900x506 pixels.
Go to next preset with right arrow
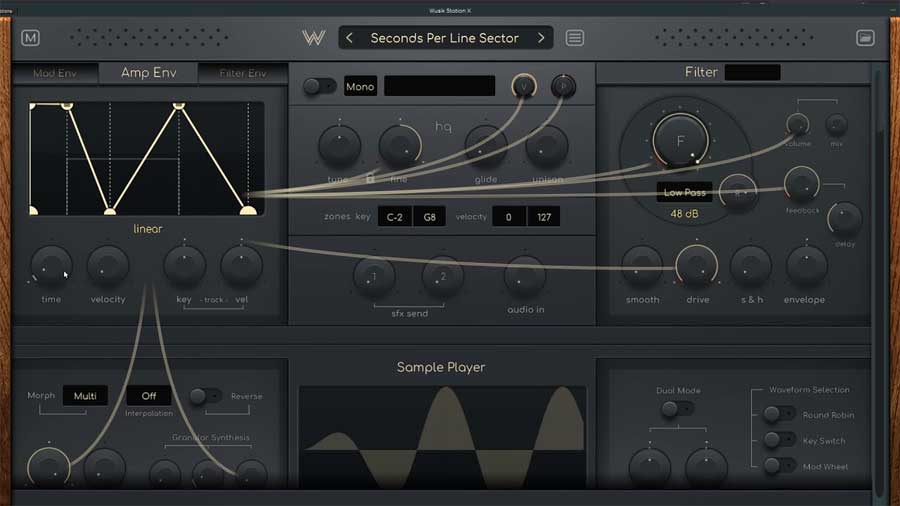[541, 38]
